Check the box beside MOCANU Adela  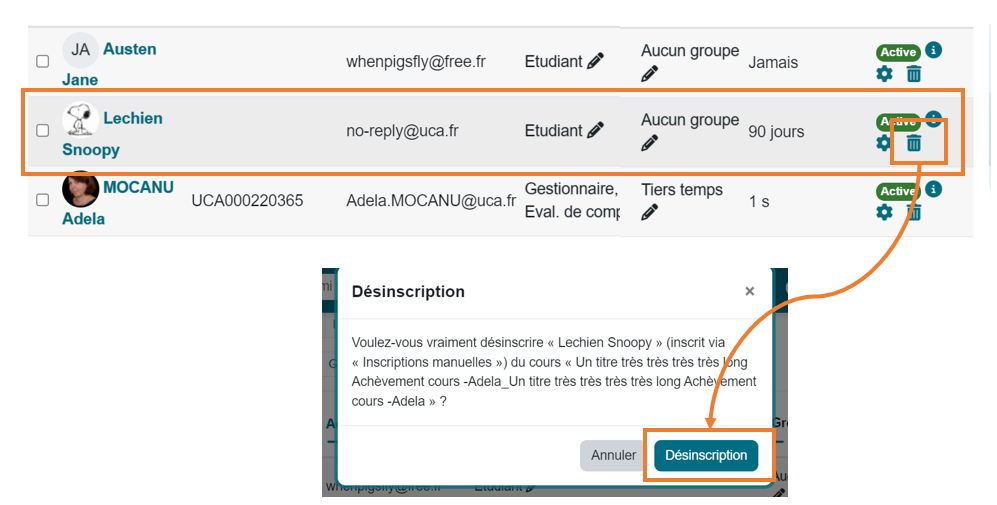(x=43, y=200)
